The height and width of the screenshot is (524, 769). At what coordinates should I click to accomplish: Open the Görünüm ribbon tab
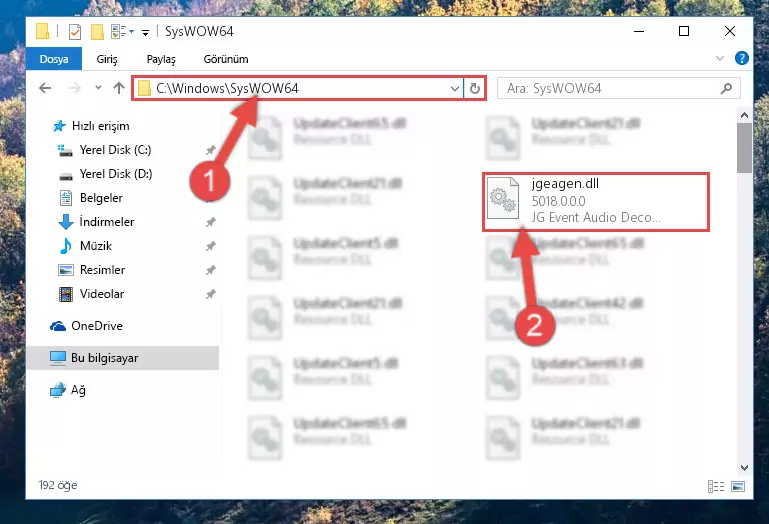226,59
